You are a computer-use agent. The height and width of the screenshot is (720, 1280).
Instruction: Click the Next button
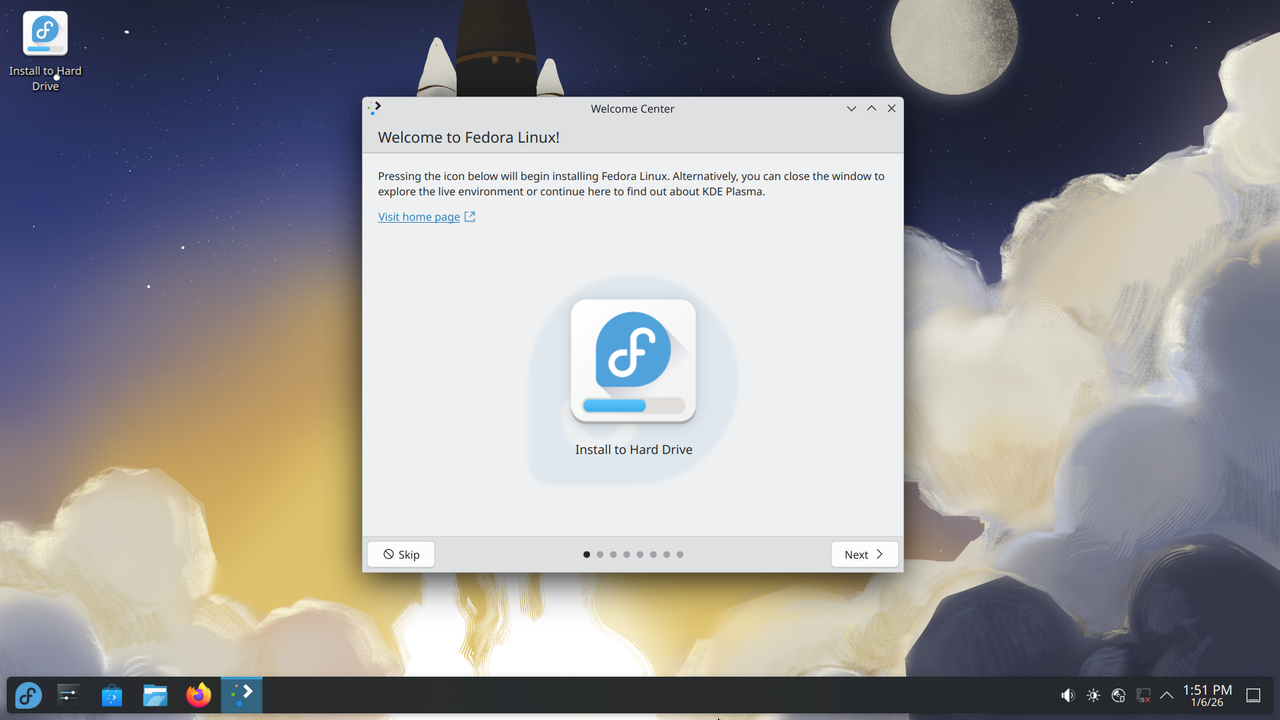[864, 554]
